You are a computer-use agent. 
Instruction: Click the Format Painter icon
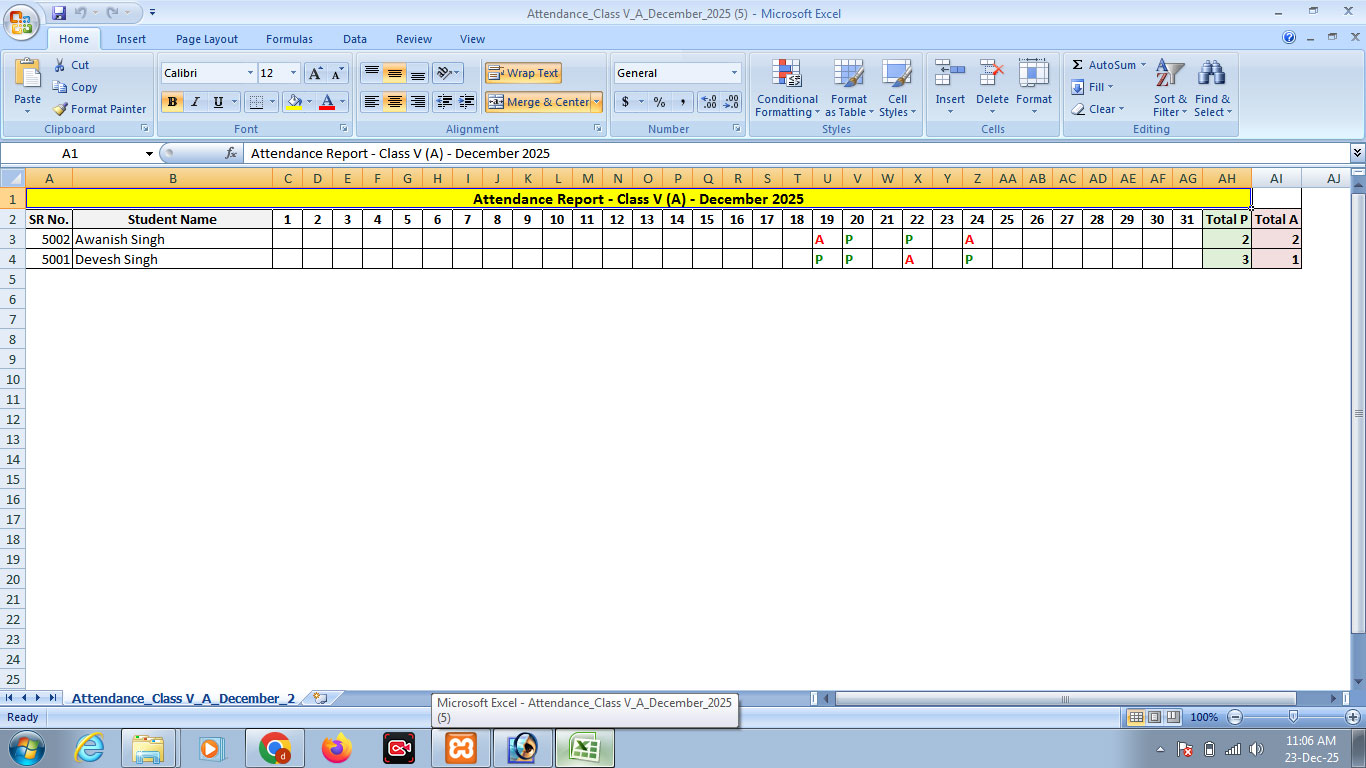(x=61, y=109)
